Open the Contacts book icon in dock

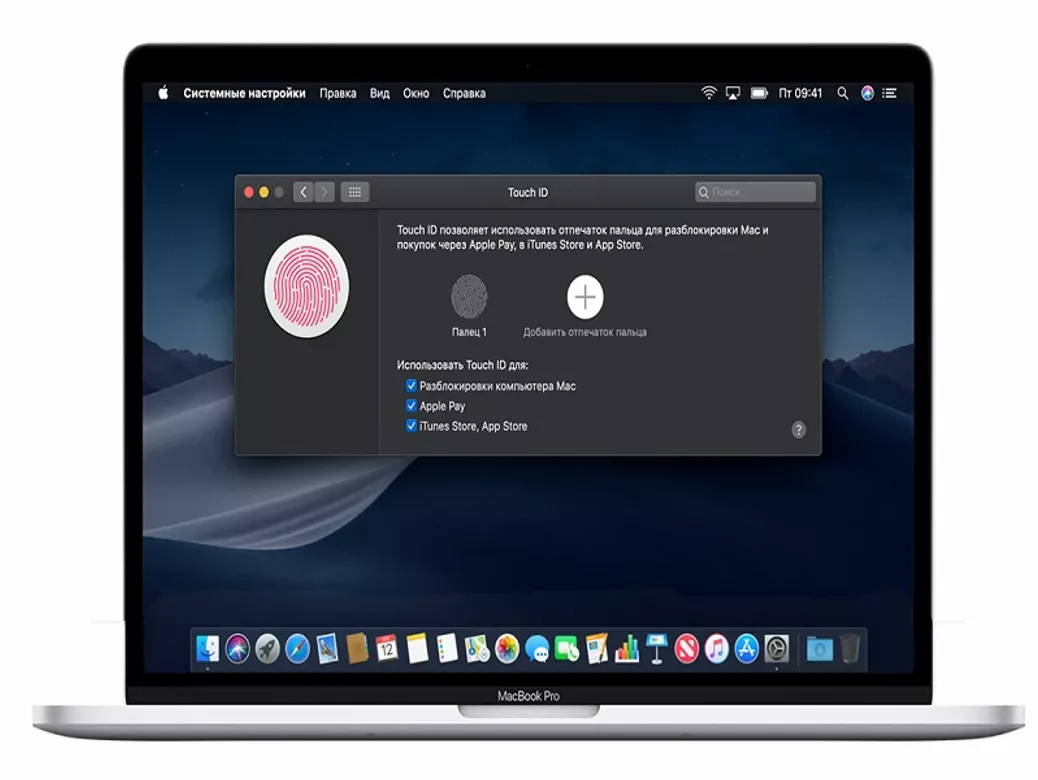[x=357, y=648]
